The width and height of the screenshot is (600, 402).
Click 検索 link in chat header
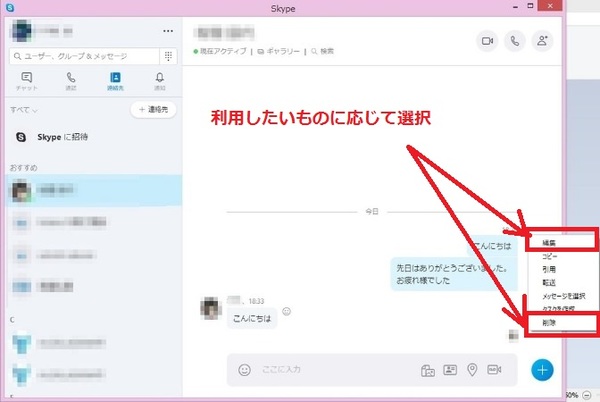tap(323, 51)
